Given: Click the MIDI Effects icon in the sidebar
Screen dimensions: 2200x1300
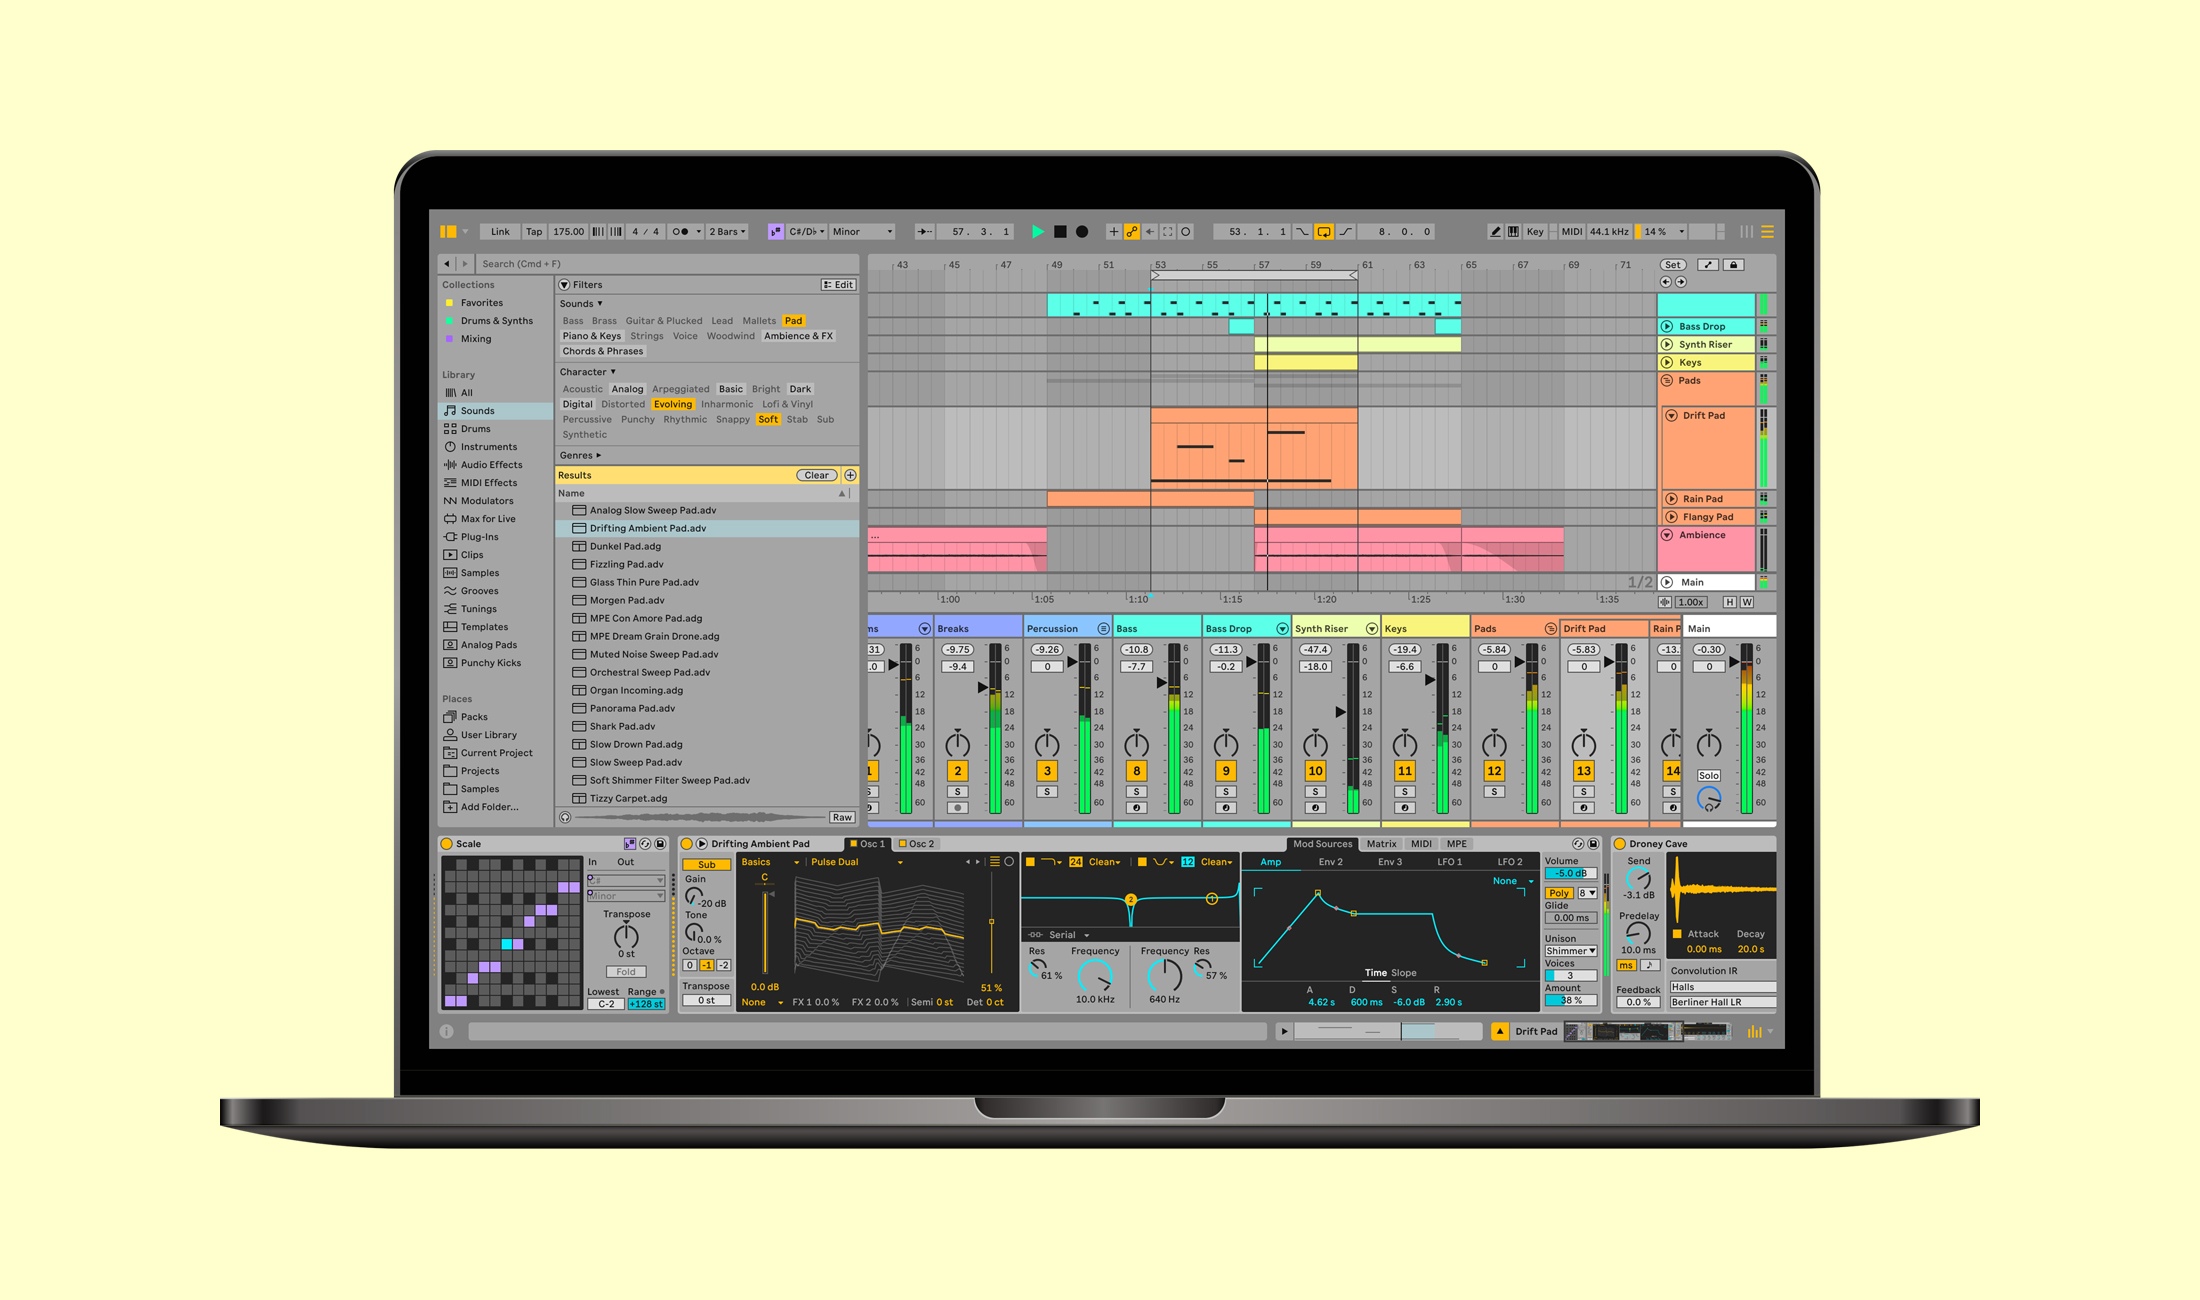Looking at the screenshot, I should (452, 482).
